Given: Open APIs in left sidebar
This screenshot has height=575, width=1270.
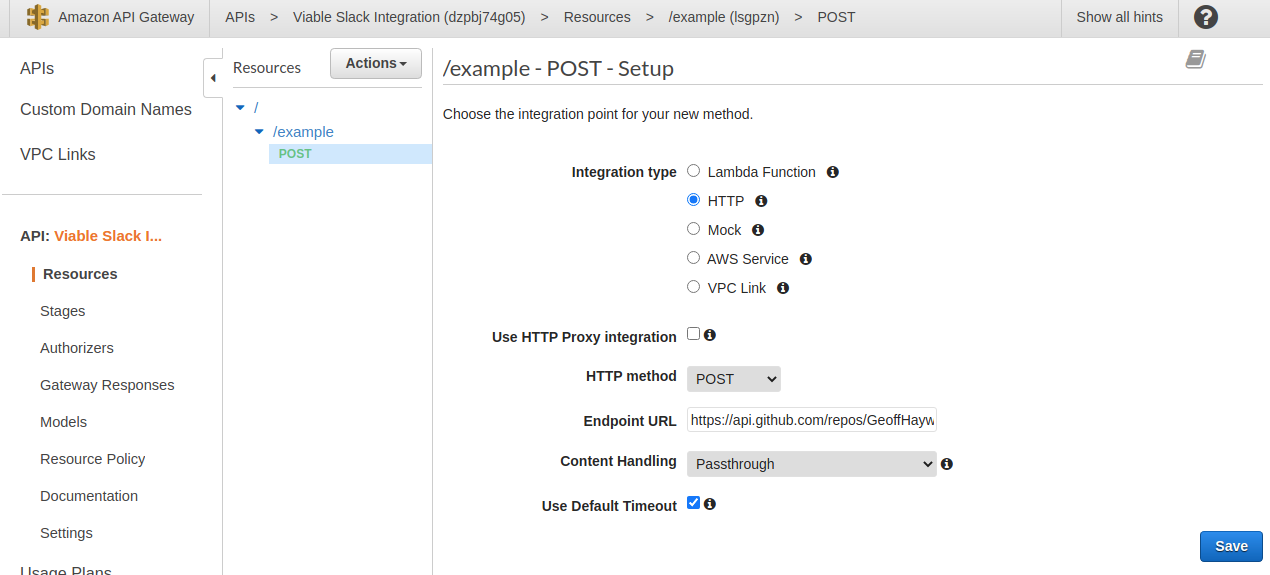Looking at the screenshot, I should (37, 69).
